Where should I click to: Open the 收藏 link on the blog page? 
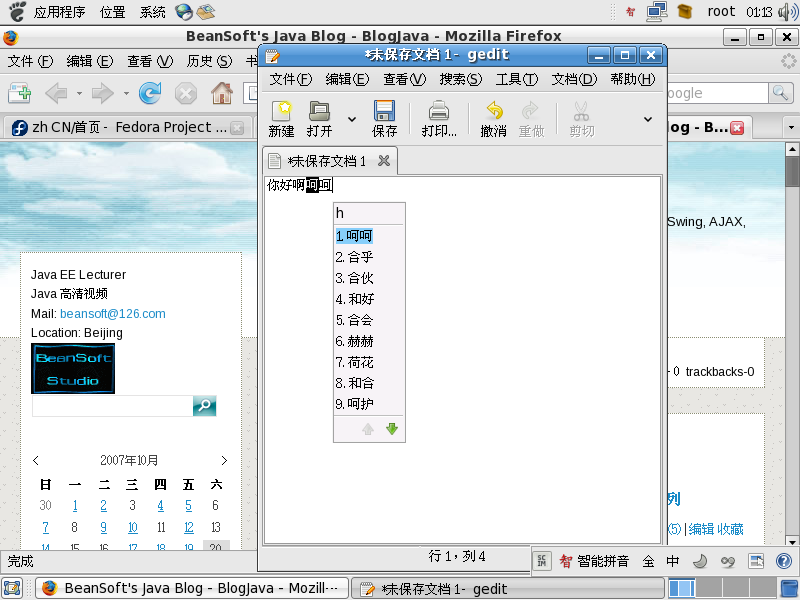click(x=730, y=529)
